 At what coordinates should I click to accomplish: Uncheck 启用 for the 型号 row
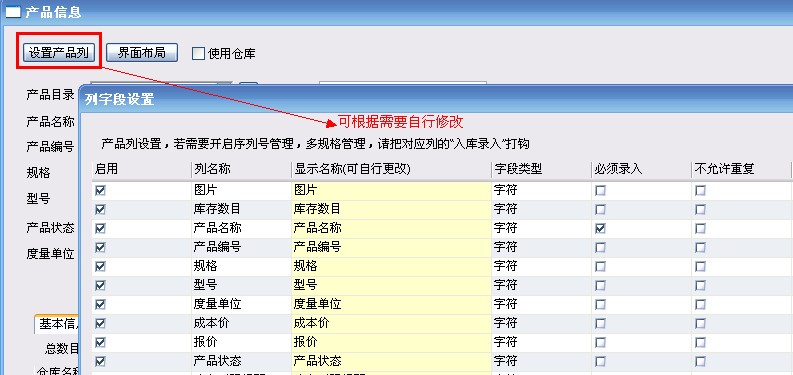point(100,285)
